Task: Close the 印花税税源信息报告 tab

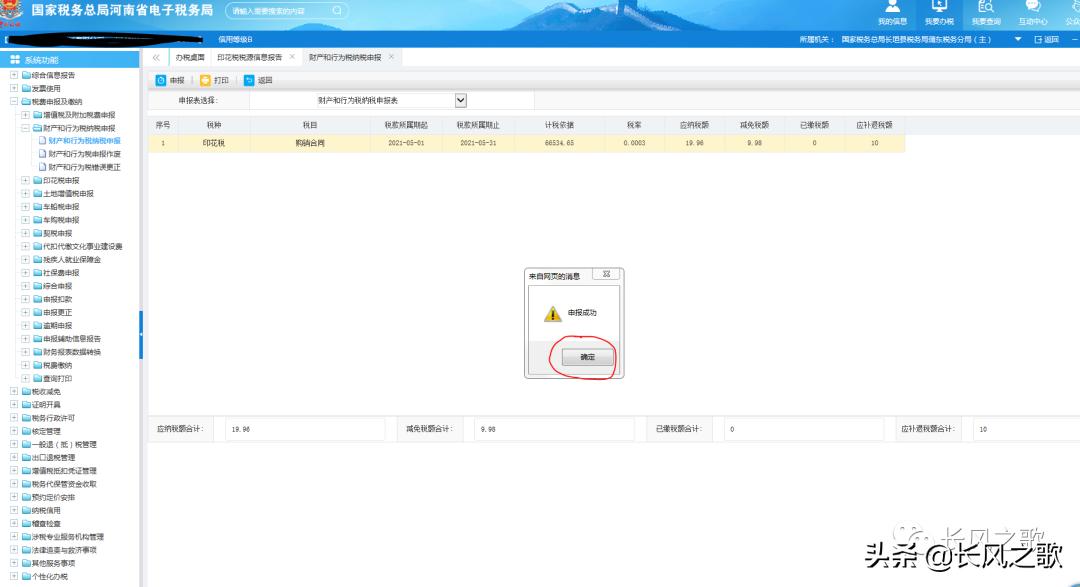Action: [x=292, y=56]
